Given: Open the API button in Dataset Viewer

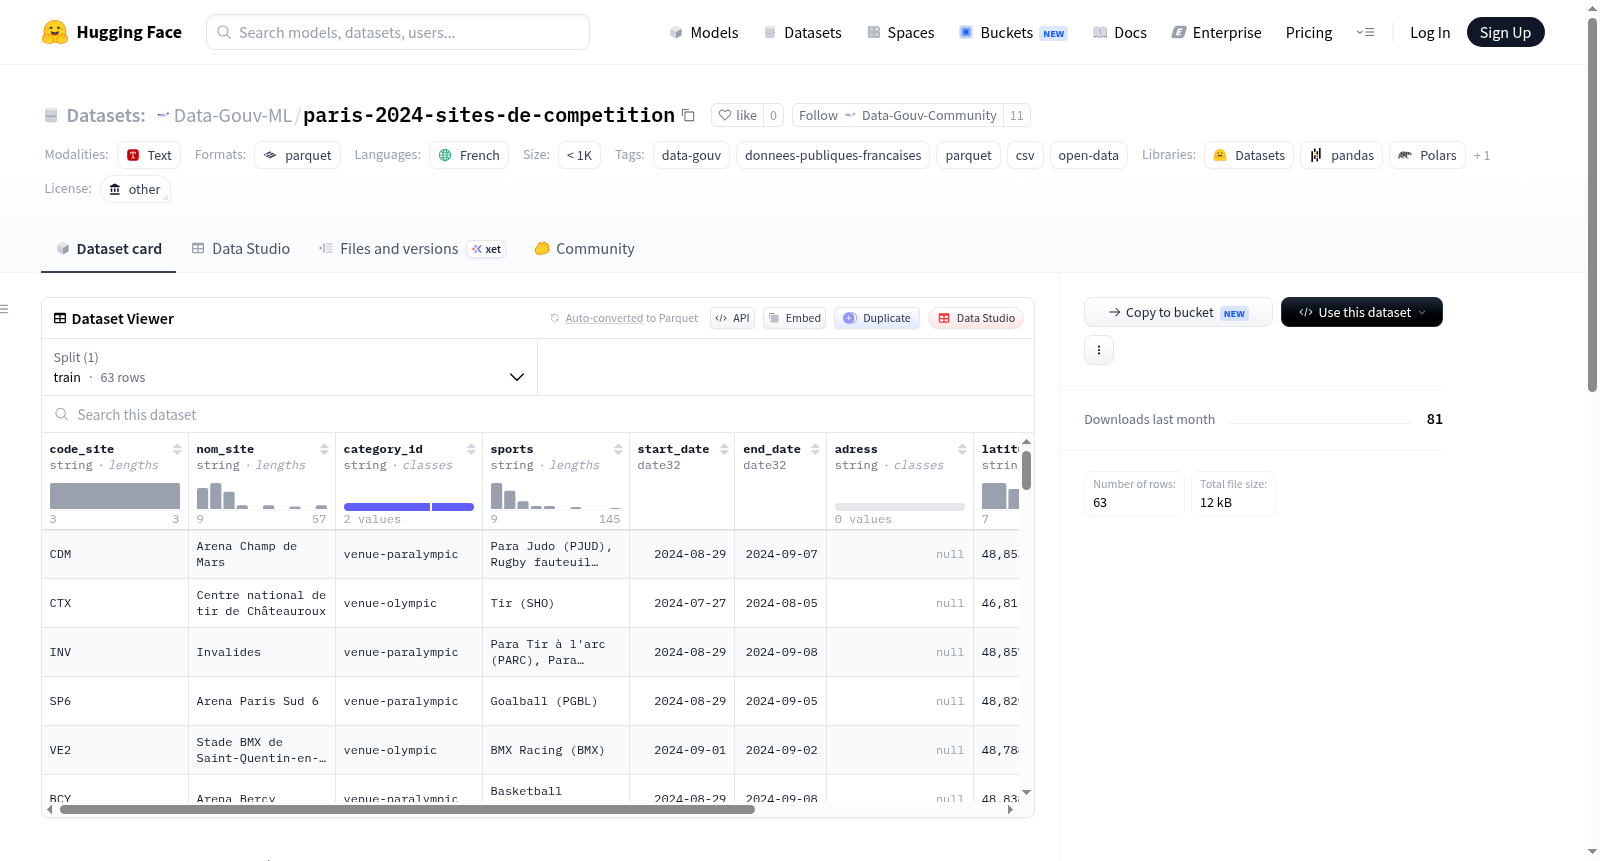Looking at the screenshot, I should 732,318.
